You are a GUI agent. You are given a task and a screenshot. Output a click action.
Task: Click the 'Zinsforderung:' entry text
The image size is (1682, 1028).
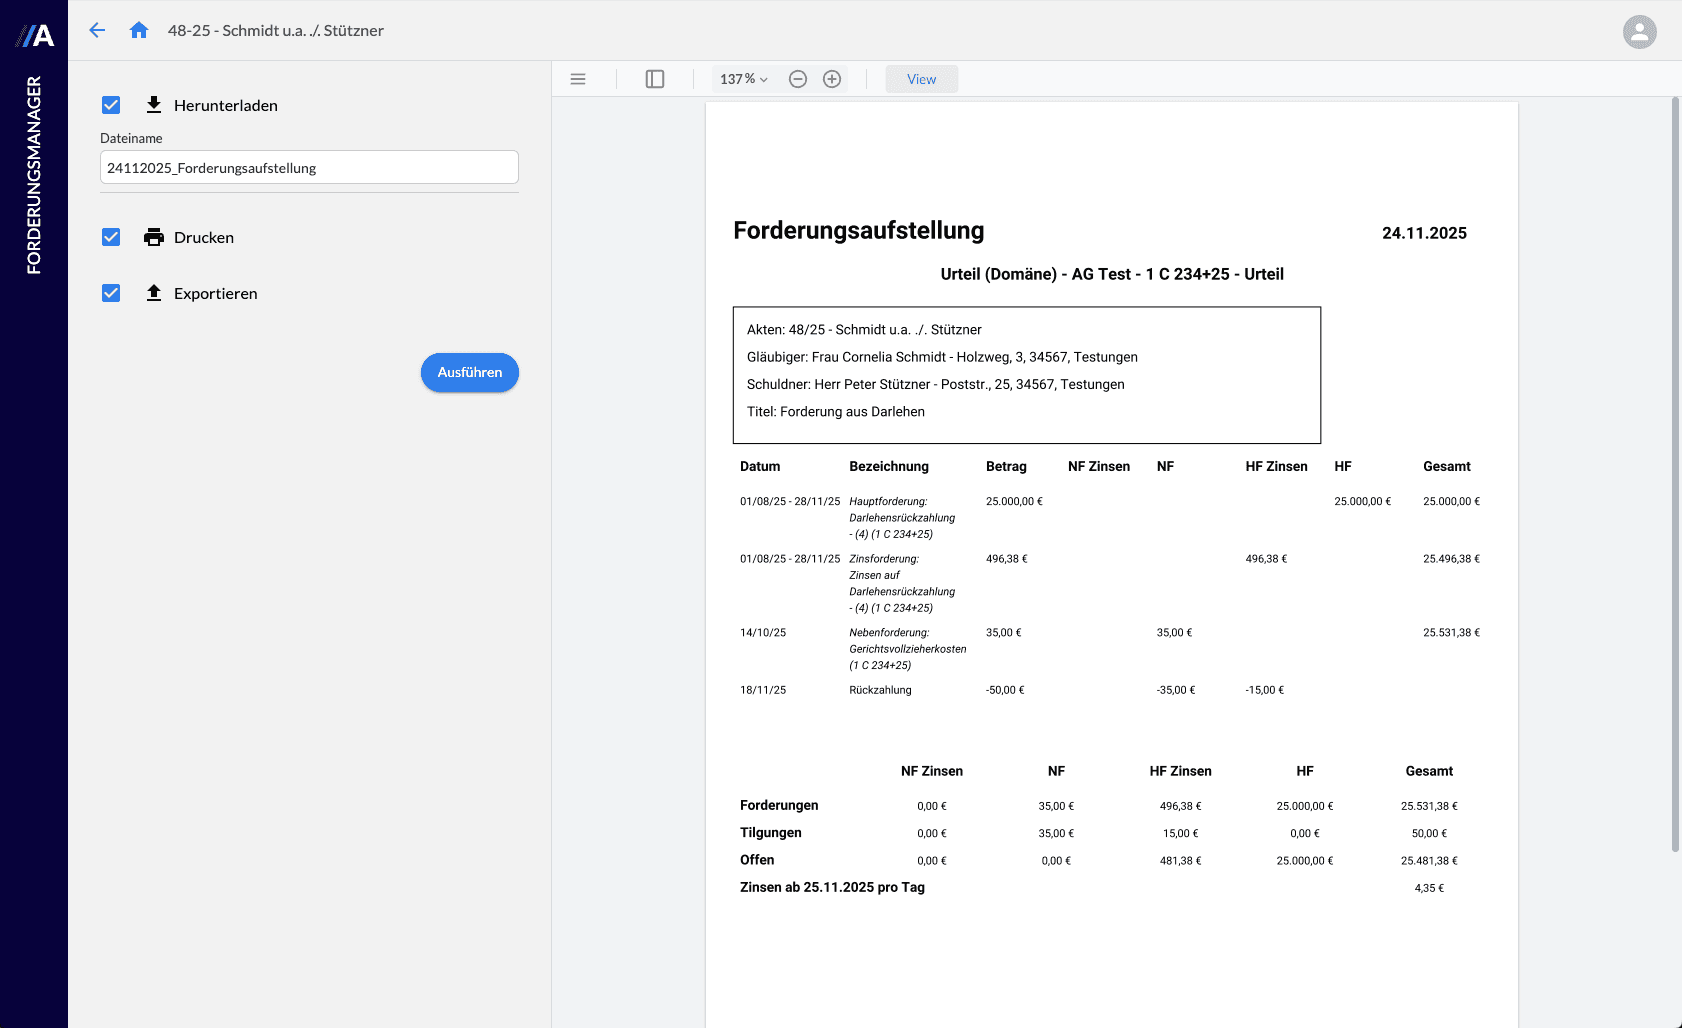point(884,559)
